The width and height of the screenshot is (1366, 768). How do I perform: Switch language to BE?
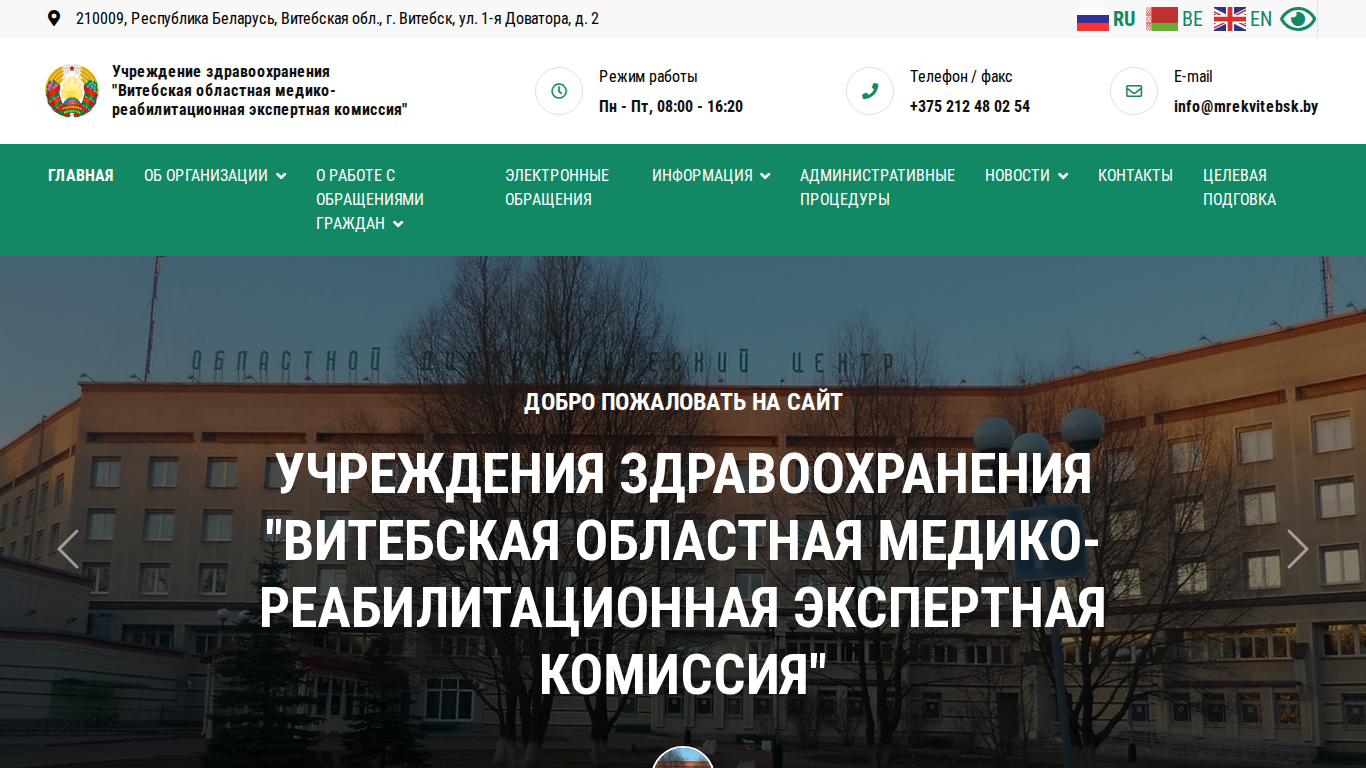1192,19
